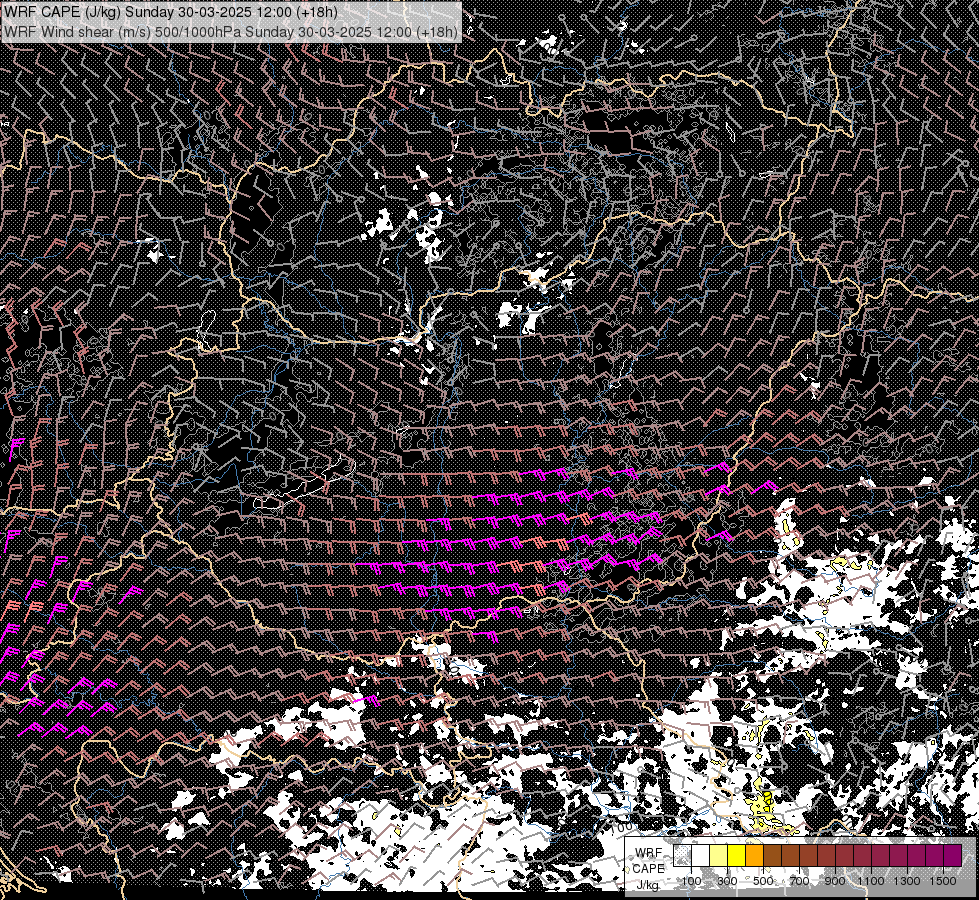
Task: Click the WRF Wind shear title line
Action: (231, 31)
